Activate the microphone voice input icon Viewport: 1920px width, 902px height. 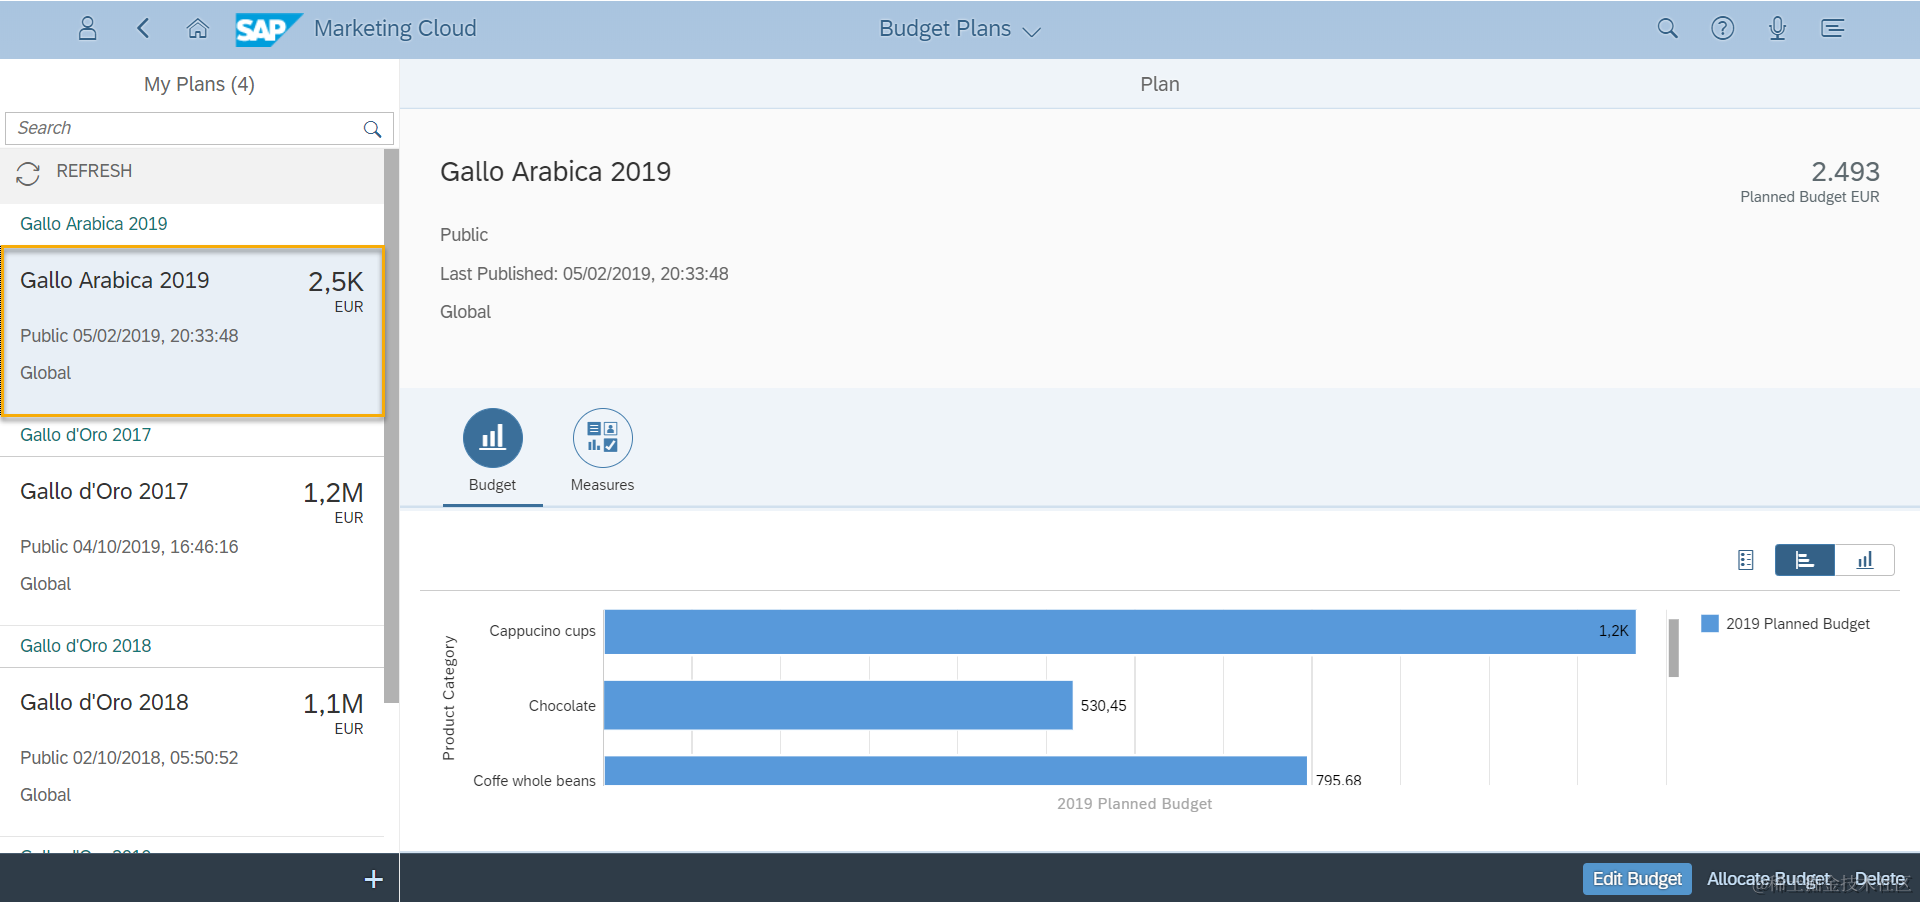1777,28
